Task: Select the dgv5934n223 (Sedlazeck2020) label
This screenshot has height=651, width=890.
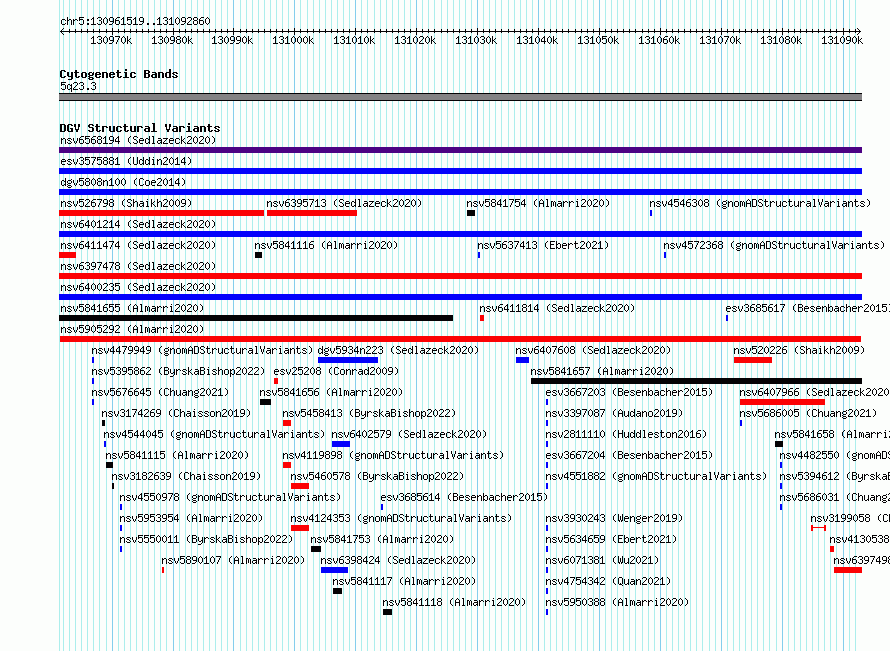Action: point(398,350)
